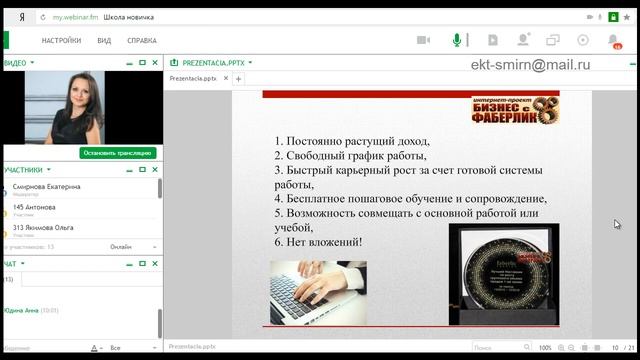
Task: Click the address bar microphone permission icon
Action: pyautogui.click(x=600, y=17)
